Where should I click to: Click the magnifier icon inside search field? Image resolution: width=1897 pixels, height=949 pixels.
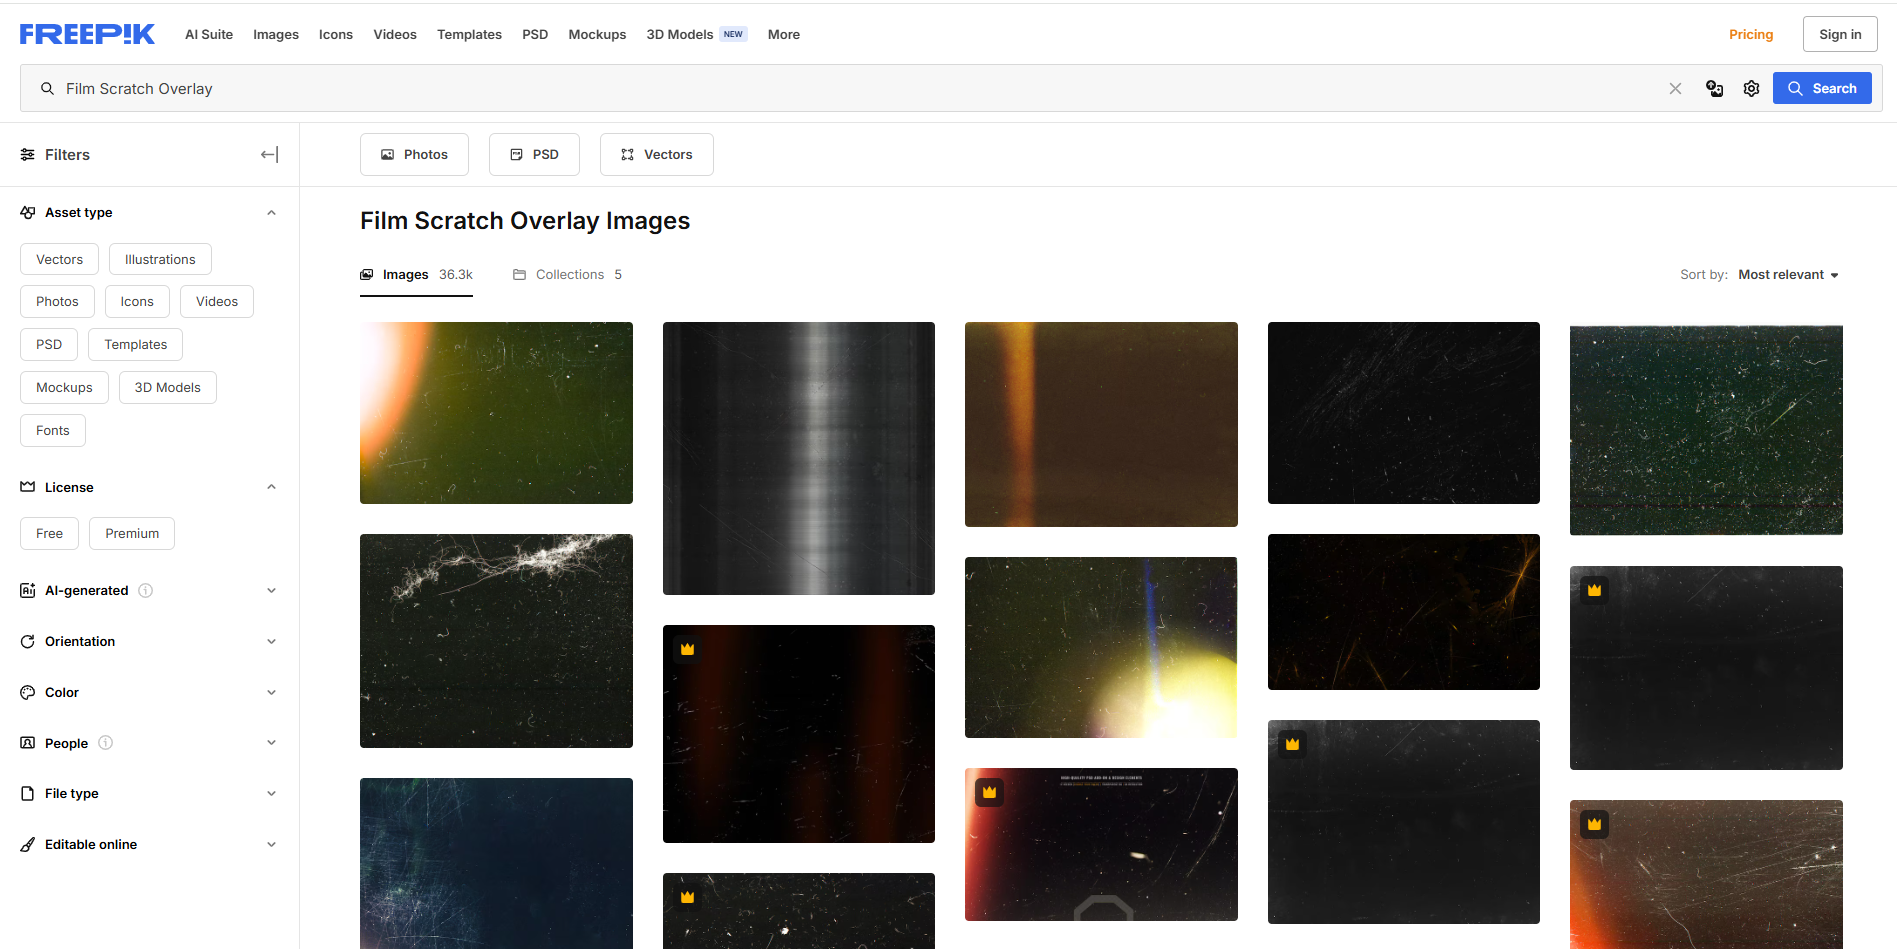tap(47, 89)
